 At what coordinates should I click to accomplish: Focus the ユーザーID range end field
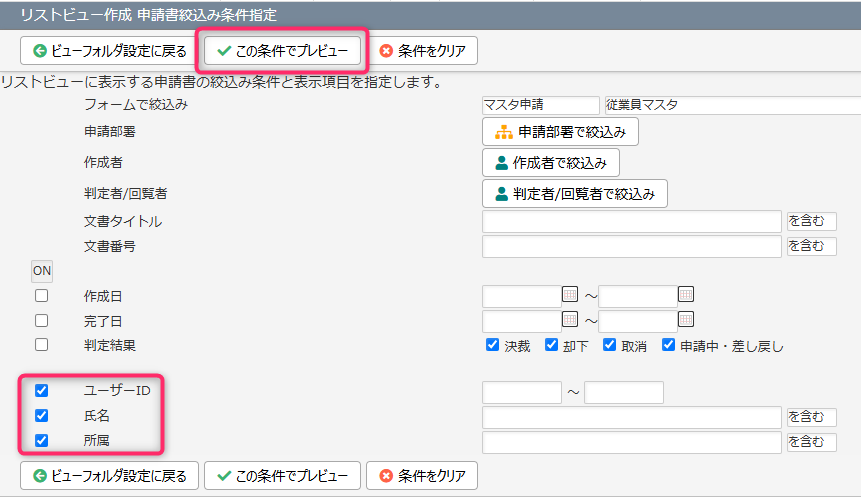tap(624, 392)
